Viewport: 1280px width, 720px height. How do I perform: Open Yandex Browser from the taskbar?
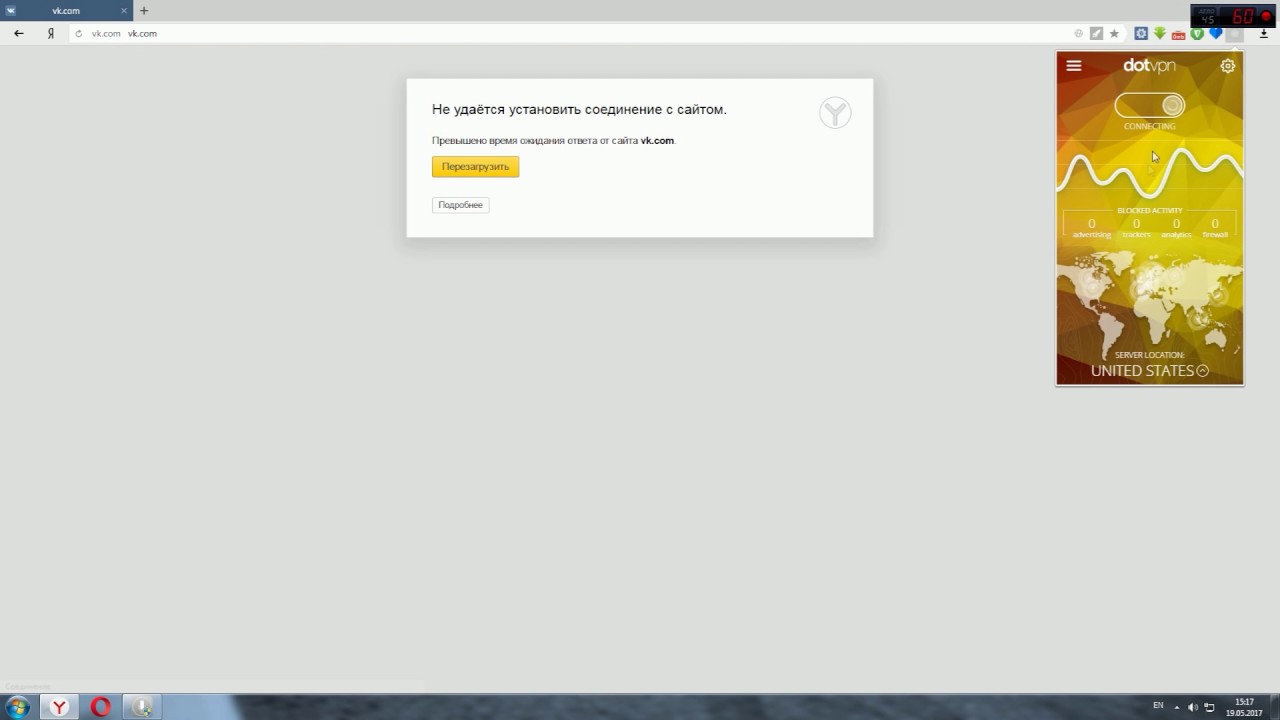60,707
